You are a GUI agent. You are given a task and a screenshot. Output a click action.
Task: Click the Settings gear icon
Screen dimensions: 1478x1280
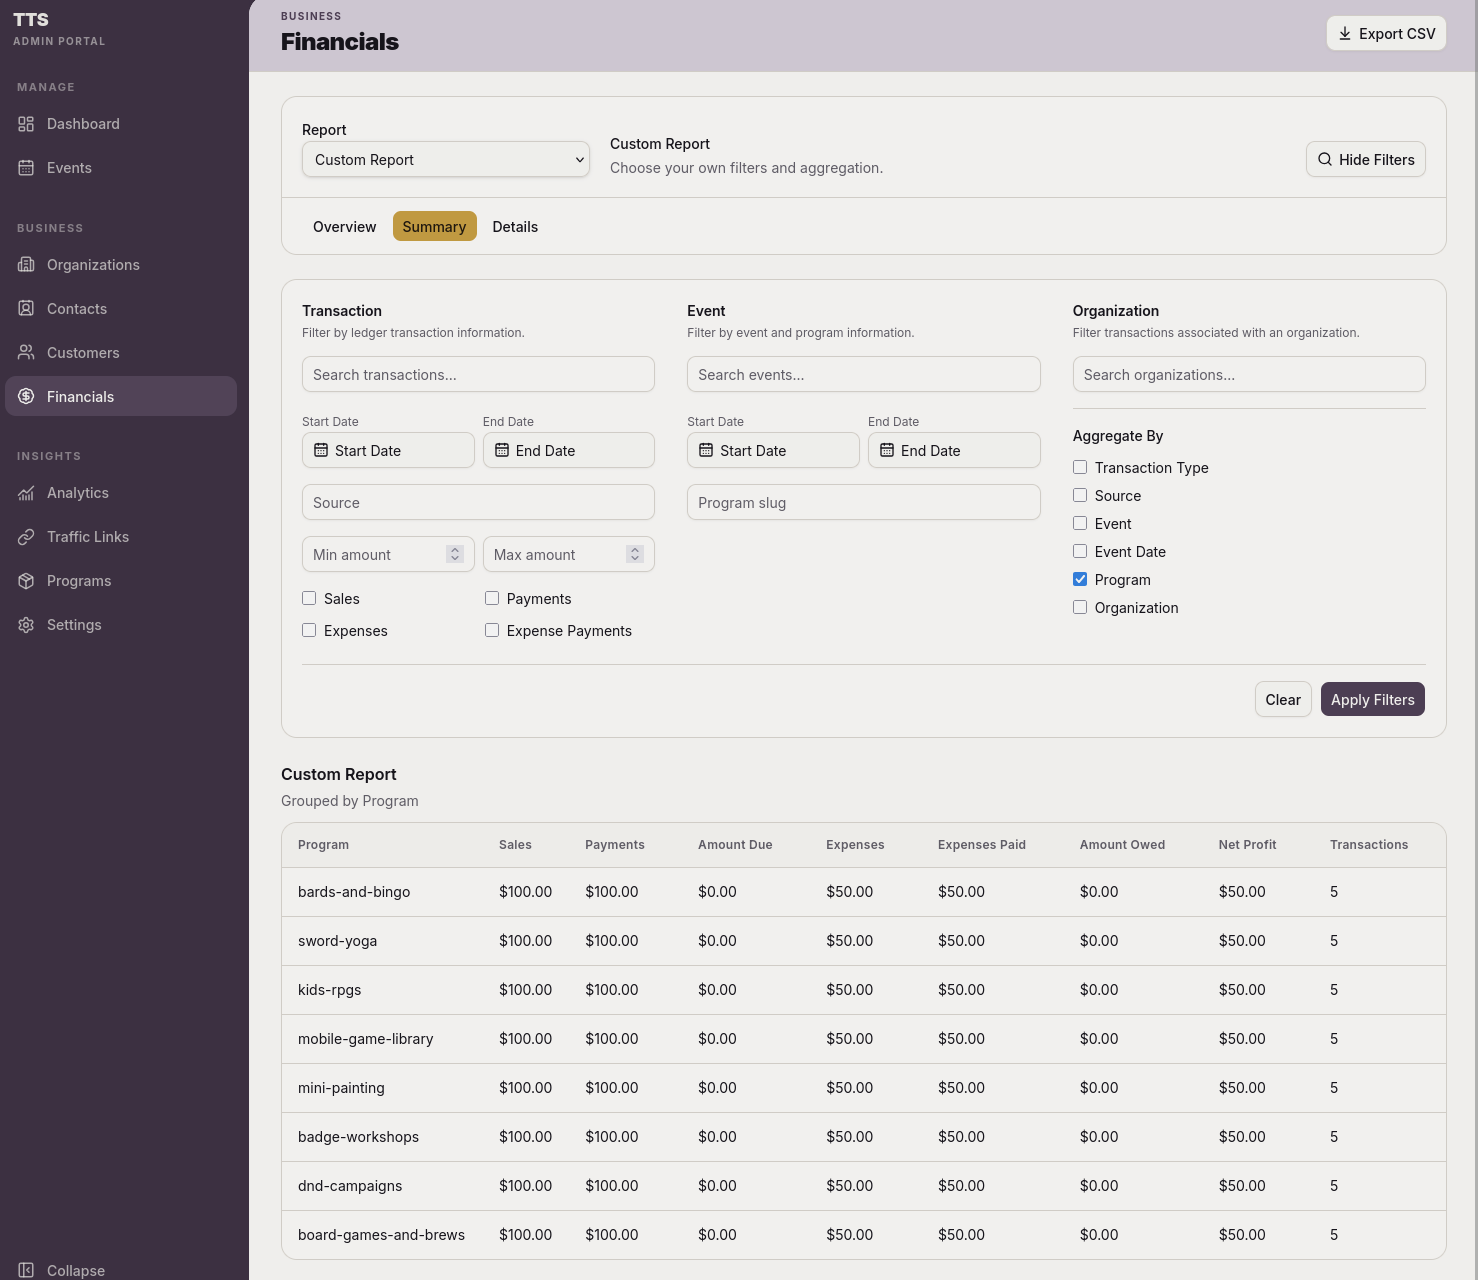[26, 625]
